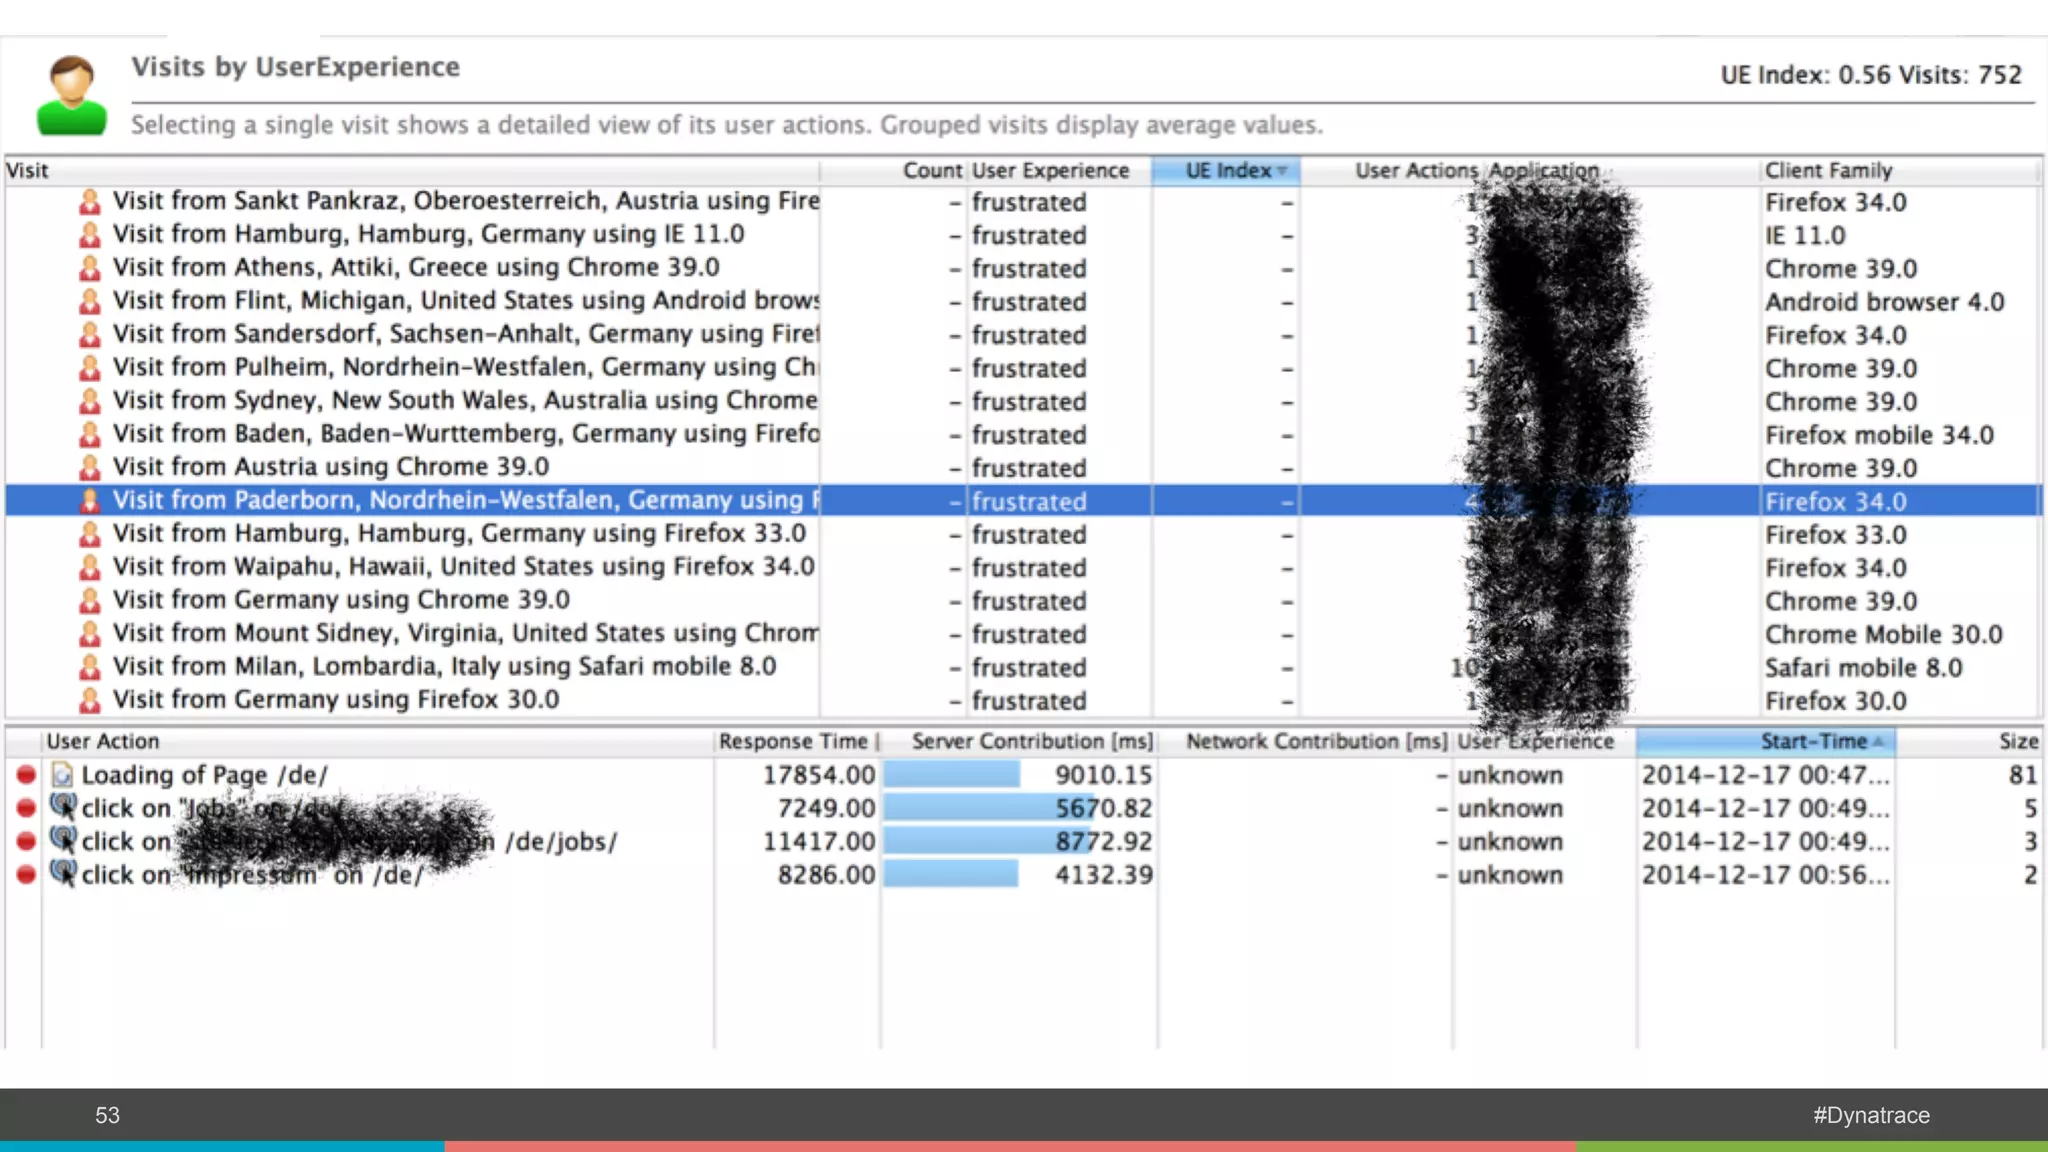Select Visit from Waipahu, Hawaii row
2048x1152 pixels.
[x=463, y=567]
